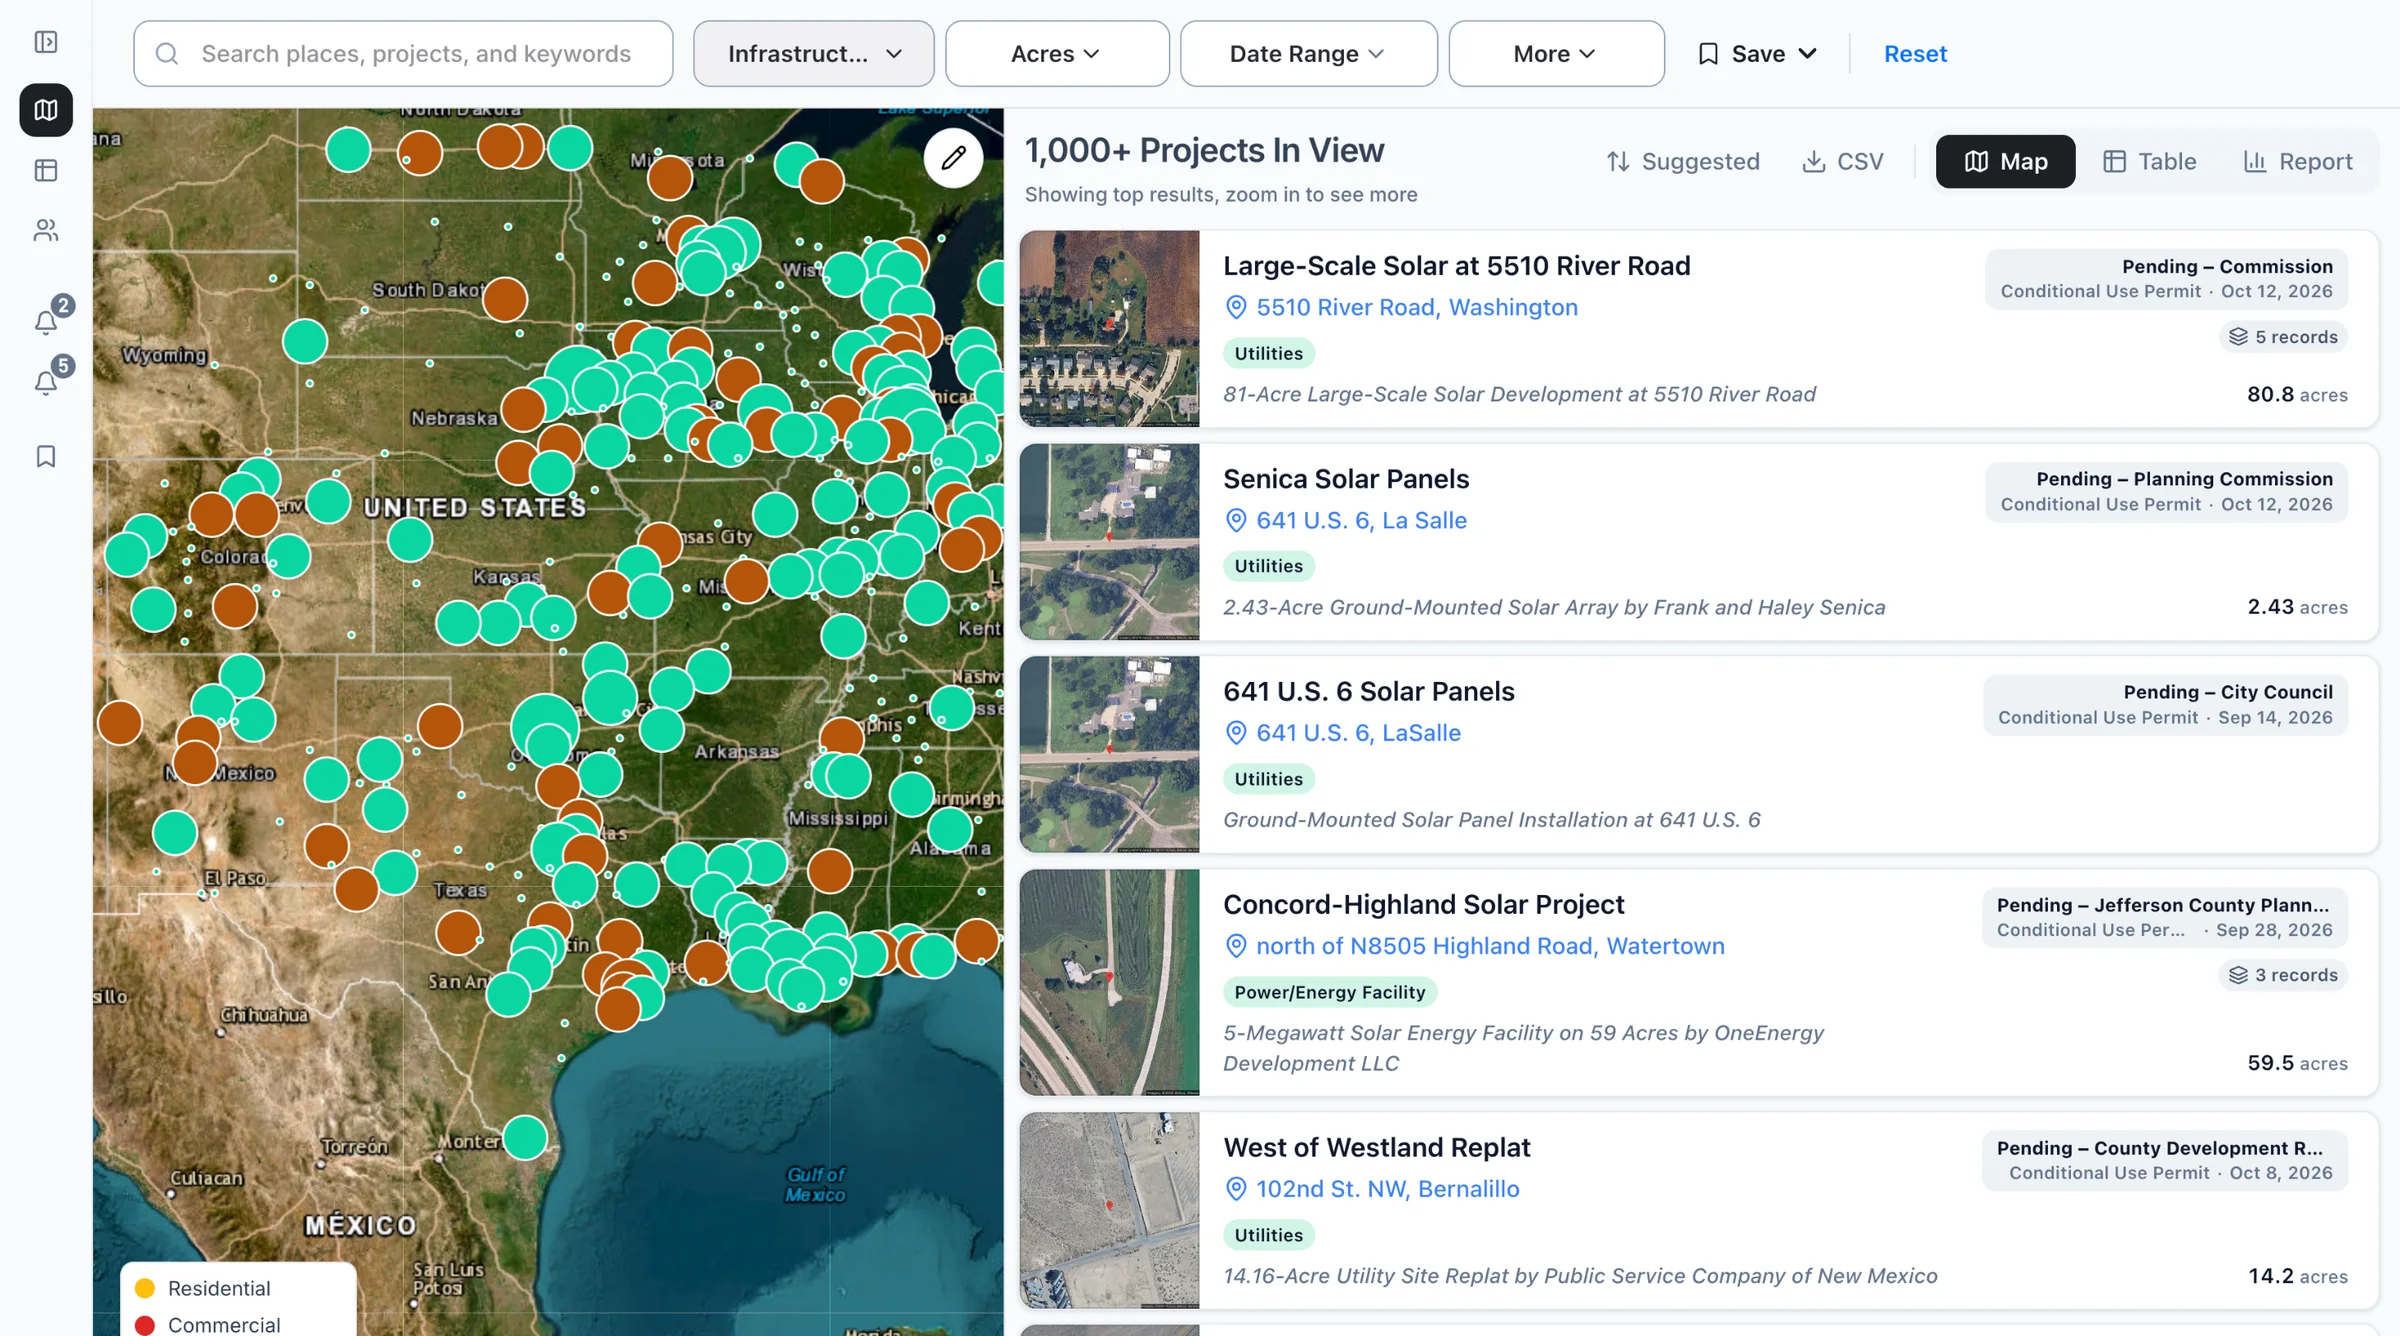Open the Suggested sort control
2400x1336 pixels.
coord(1683,161)
